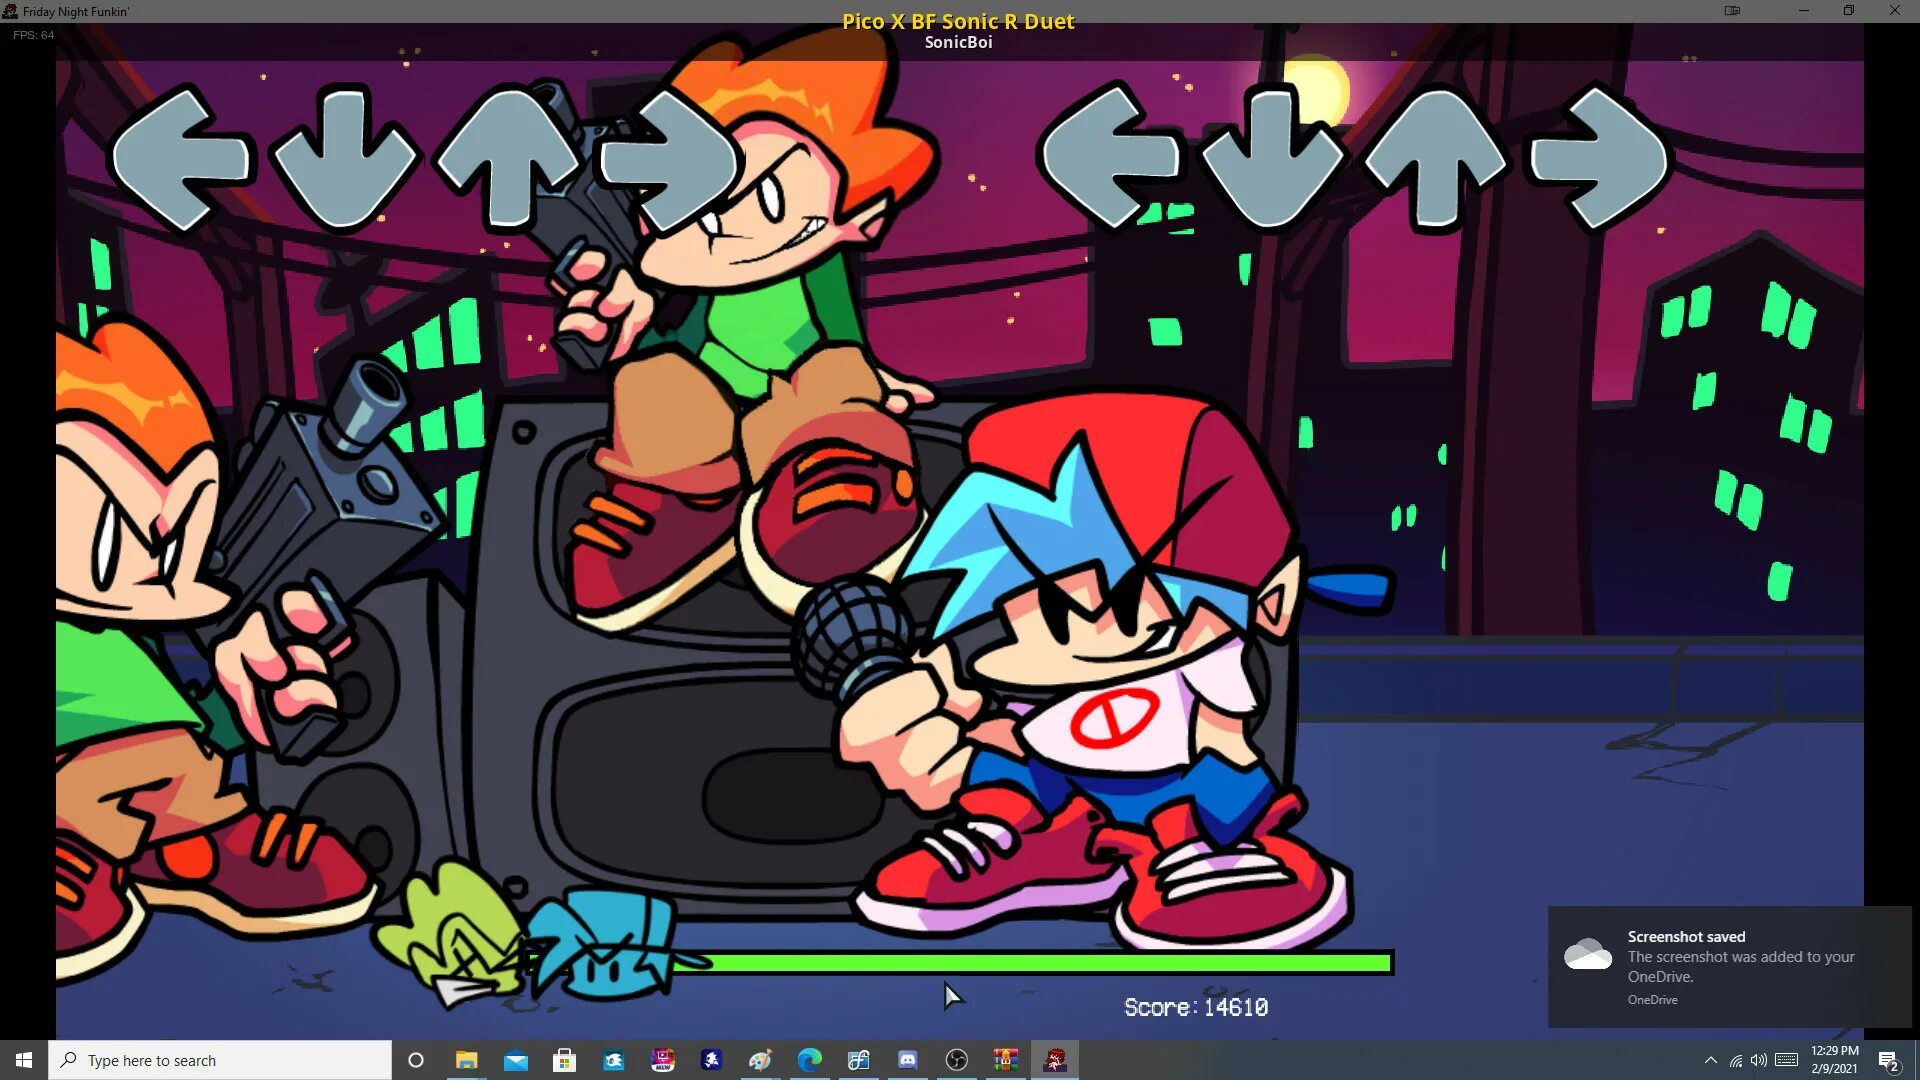The height and width of the screenshot is (1080, 1920).
Task: Click the Screenshot saved OneDrive notification
Action: coord(1729,966)
